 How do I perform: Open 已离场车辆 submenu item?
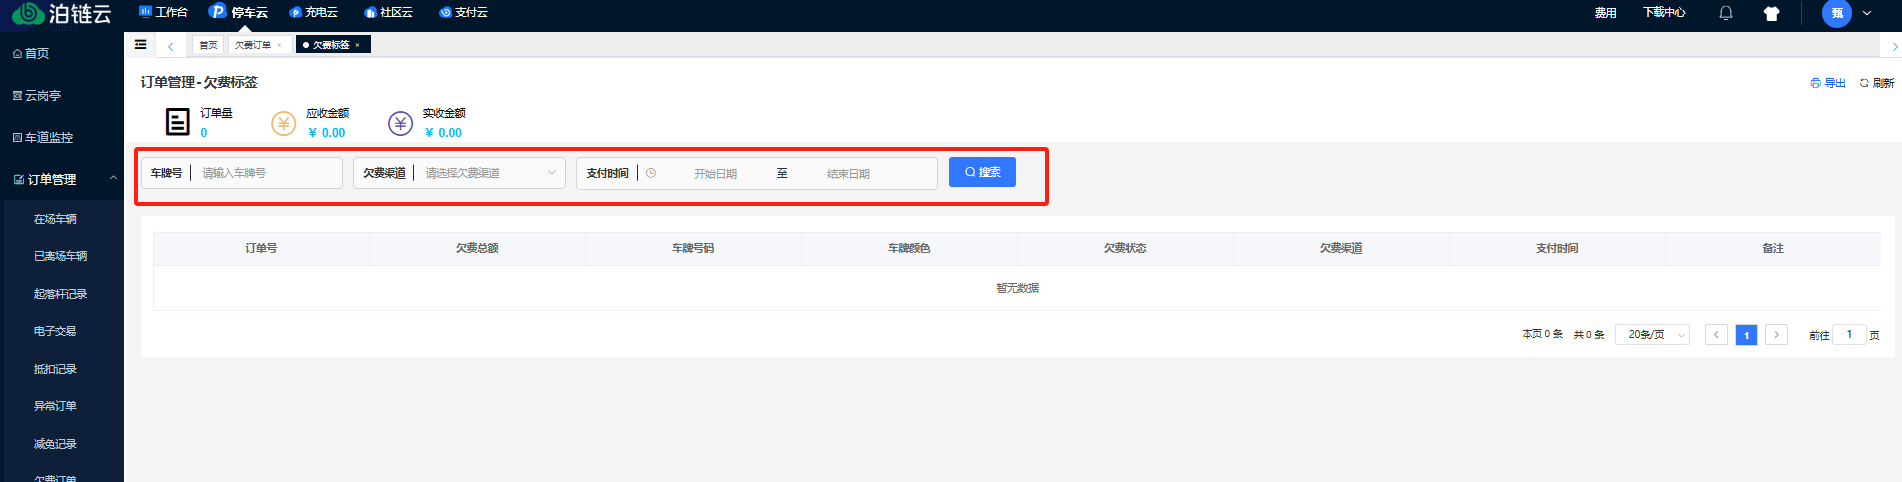pos(60,256)
